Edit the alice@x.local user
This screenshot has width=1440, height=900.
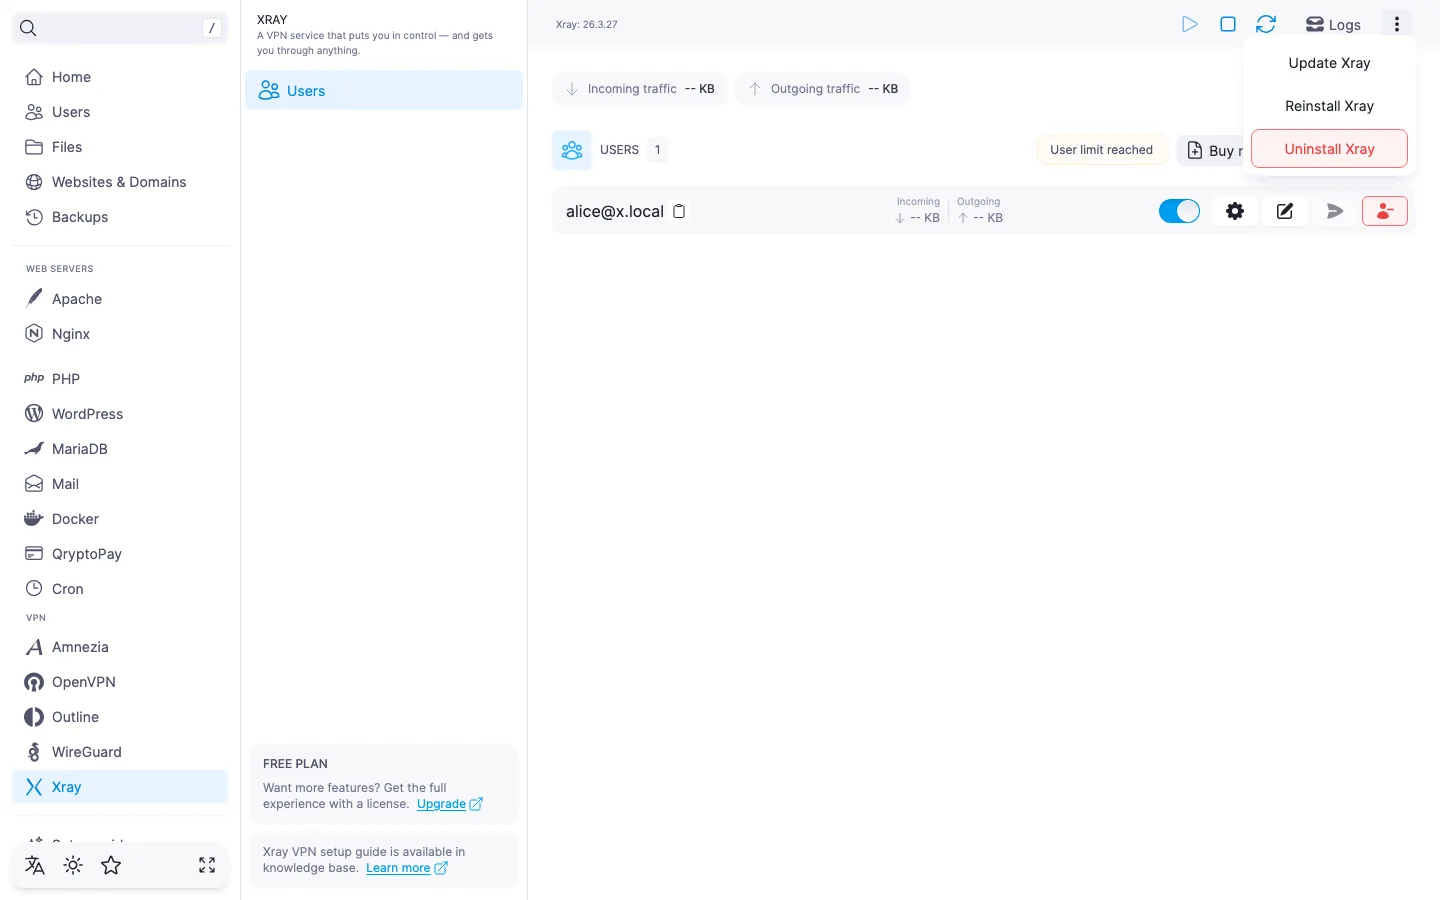click(1285, 211)
